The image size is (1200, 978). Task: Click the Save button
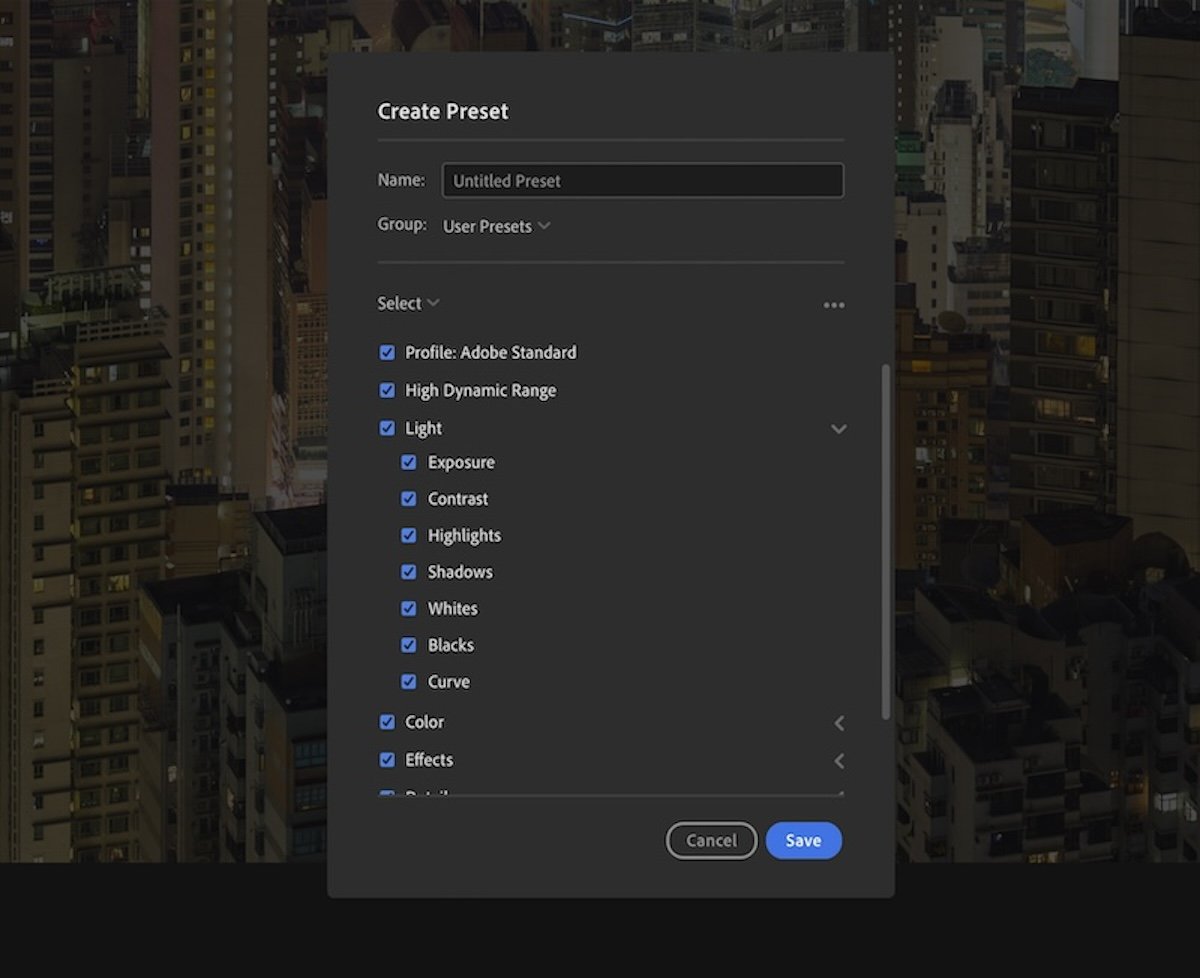(x=803, y=840)
